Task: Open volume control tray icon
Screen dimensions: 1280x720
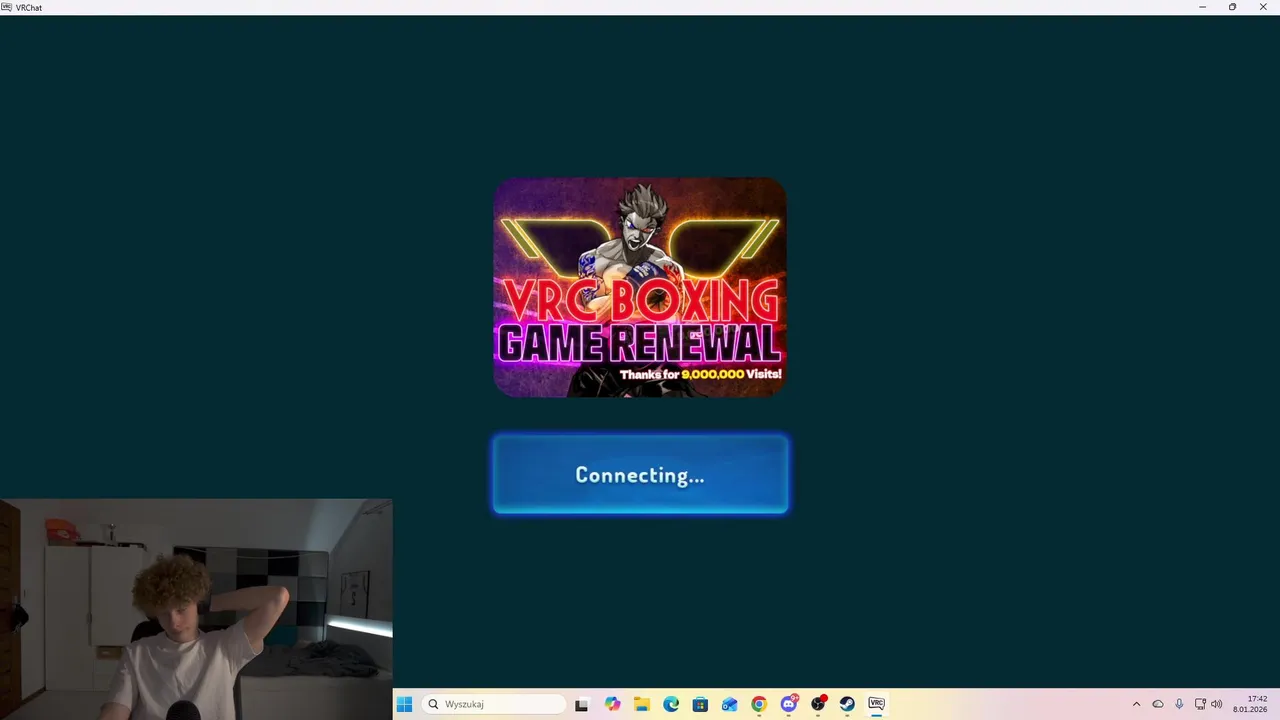Action: point(1217,704)
